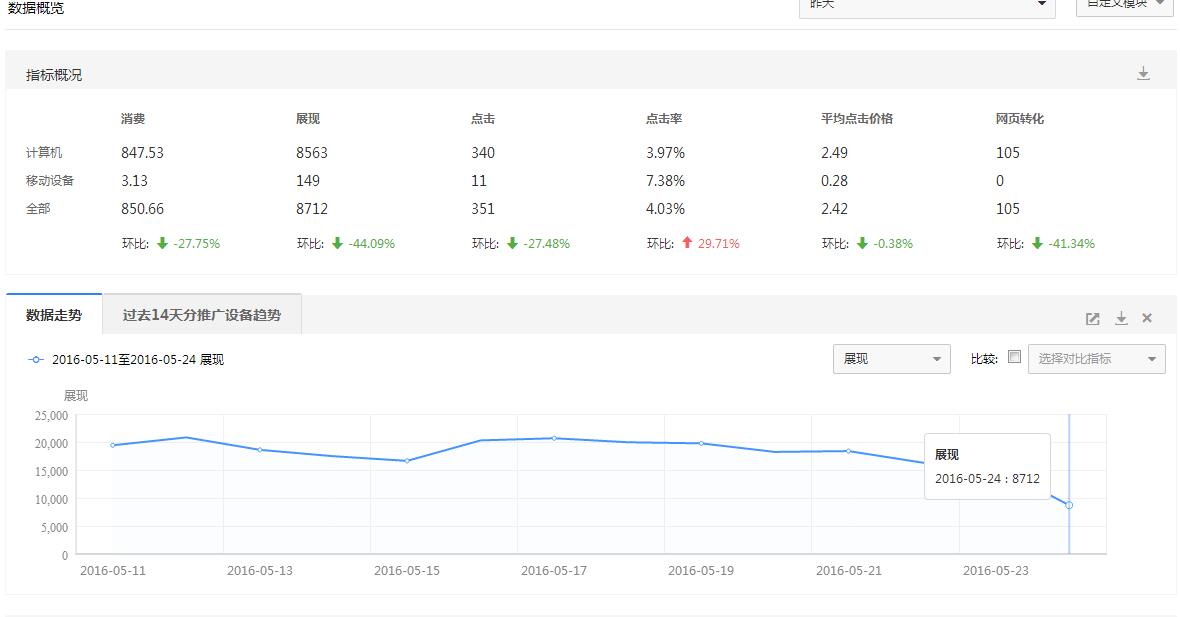The height and width of the screenshot is (617, 1180).
Task: Click the 7.38% mobile click rate value
Action: 665,181
